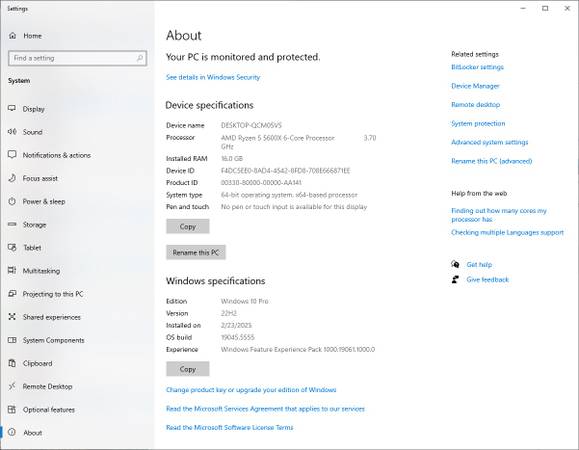Open the Get help icon
This screenshot has height=450, width=579.
pos(455,264)
